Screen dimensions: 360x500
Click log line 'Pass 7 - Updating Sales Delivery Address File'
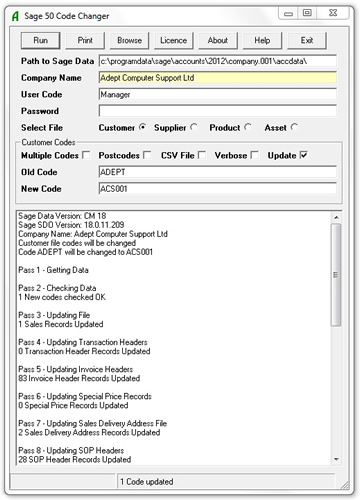coord(93,423)
